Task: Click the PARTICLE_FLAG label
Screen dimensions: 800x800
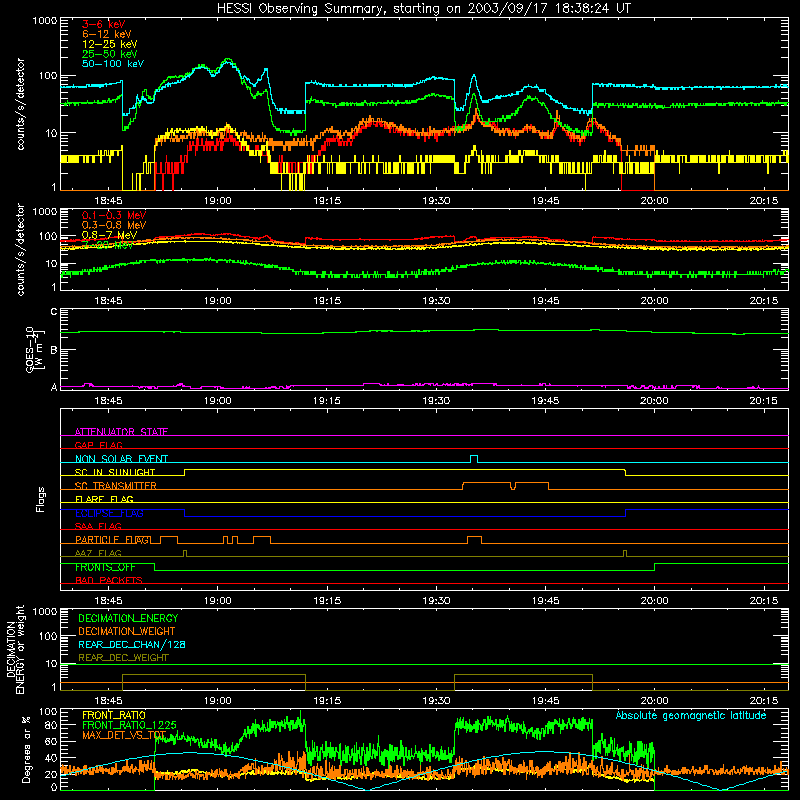Action: point(112,540)
